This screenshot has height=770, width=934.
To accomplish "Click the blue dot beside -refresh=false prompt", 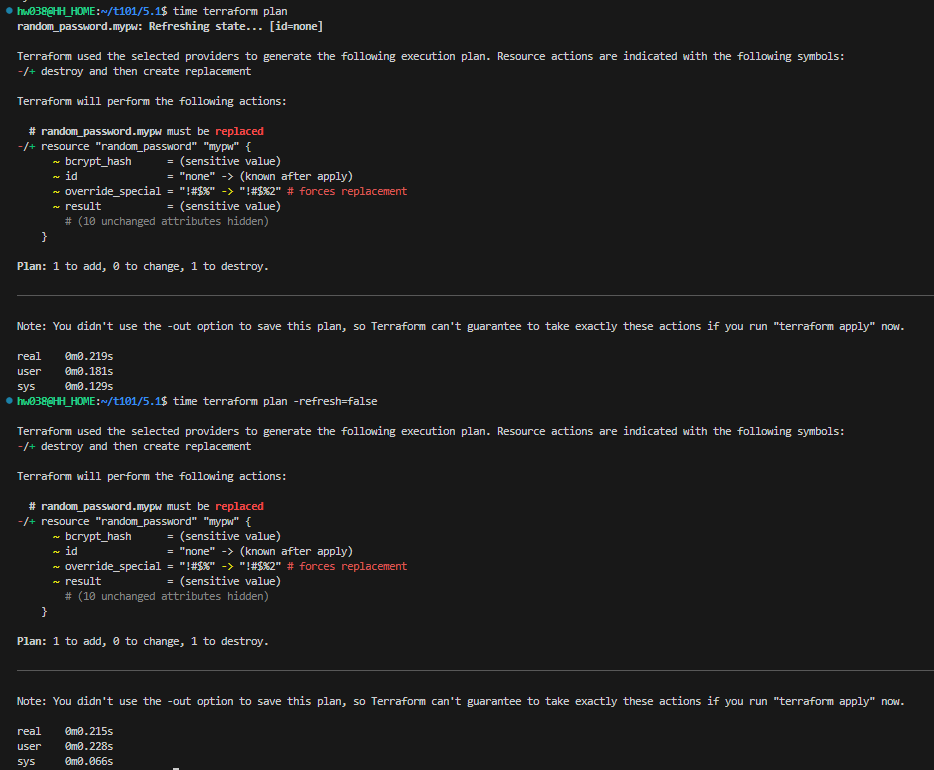I will tap(9, 401).
